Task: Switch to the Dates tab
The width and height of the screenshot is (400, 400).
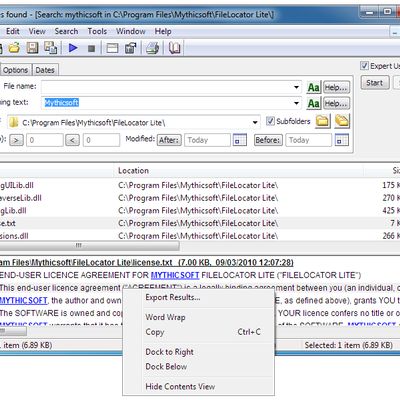Action: pyautogui.click(x=45, y=70)
